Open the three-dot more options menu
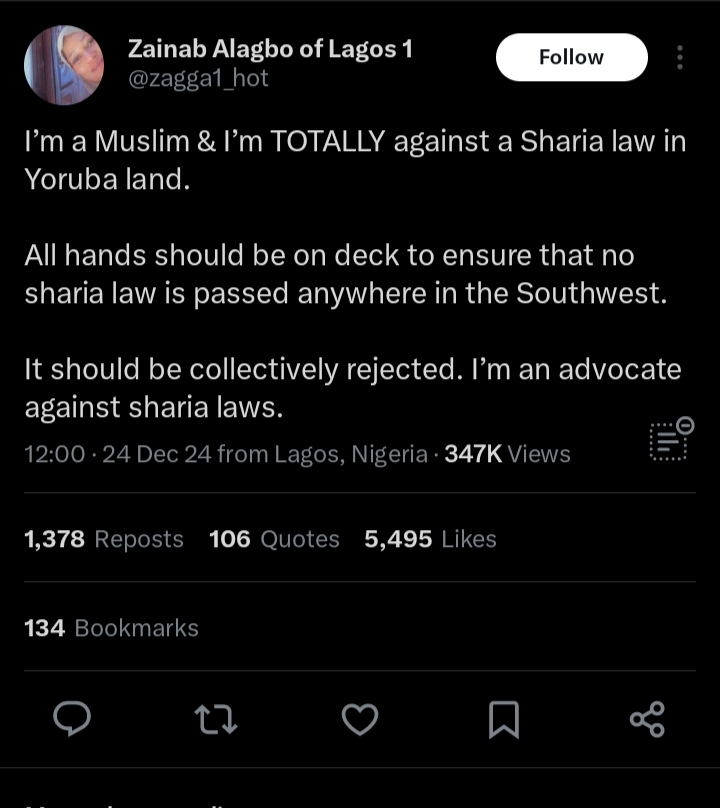 (x=680, y=57)
